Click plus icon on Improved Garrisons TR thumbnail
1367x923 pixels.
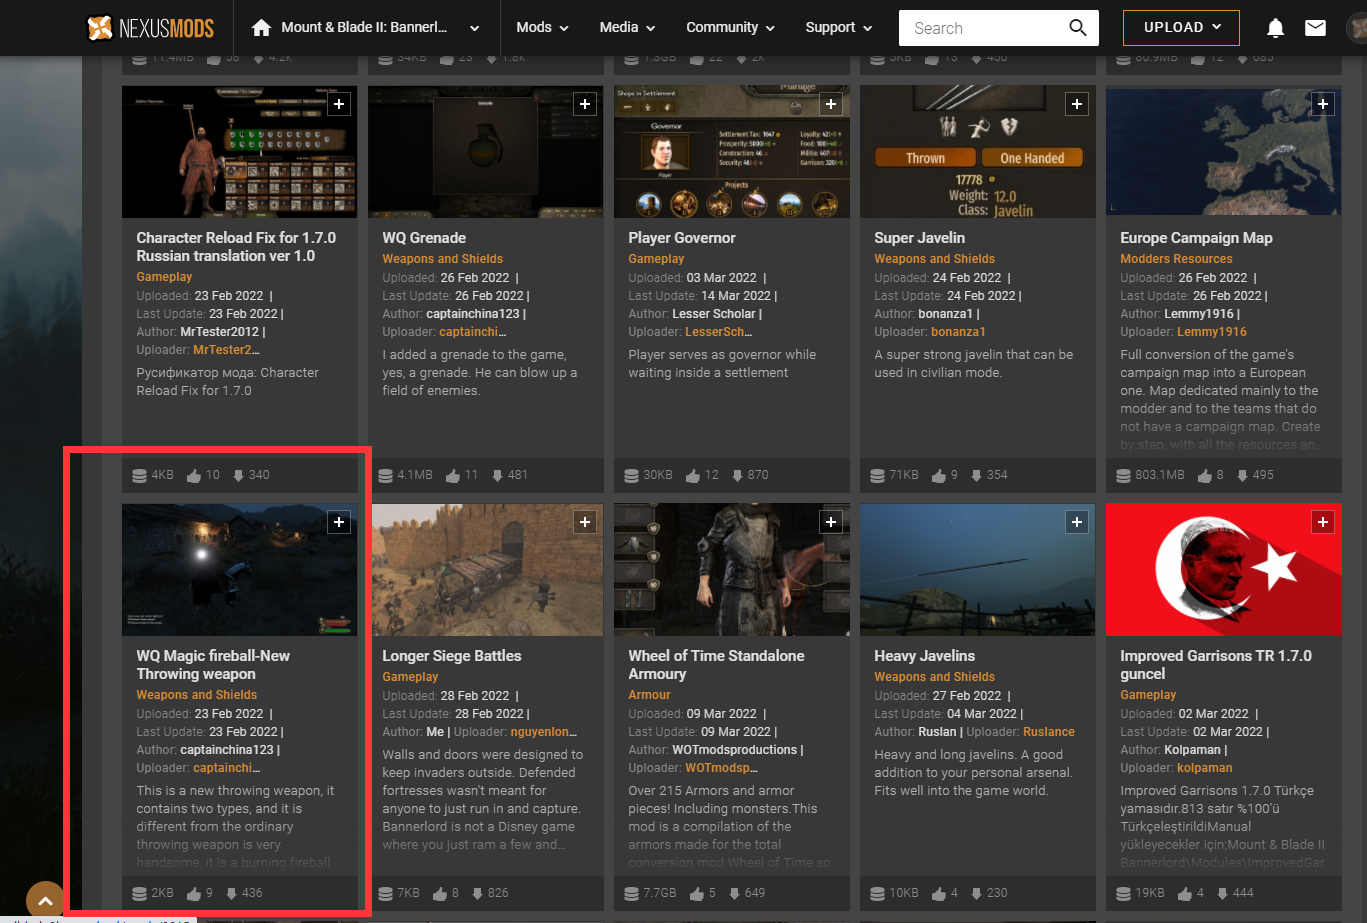pos(1323,522)
